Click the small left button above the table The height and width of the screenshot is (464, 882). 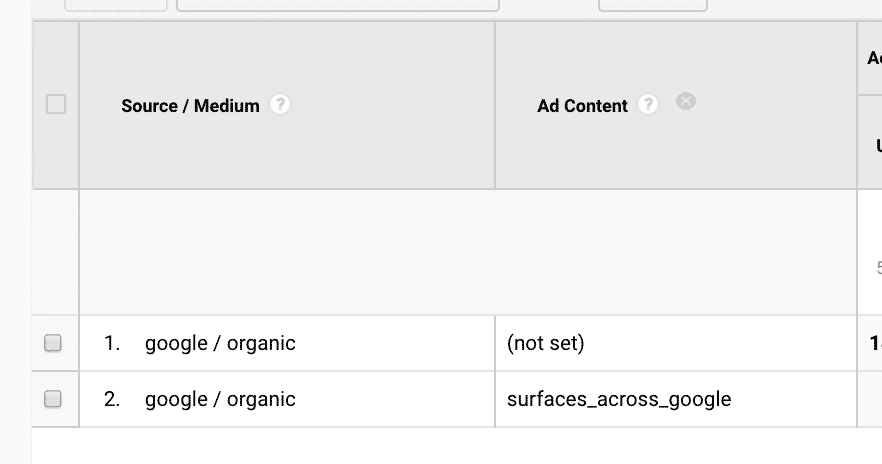[x=115, y=5]
